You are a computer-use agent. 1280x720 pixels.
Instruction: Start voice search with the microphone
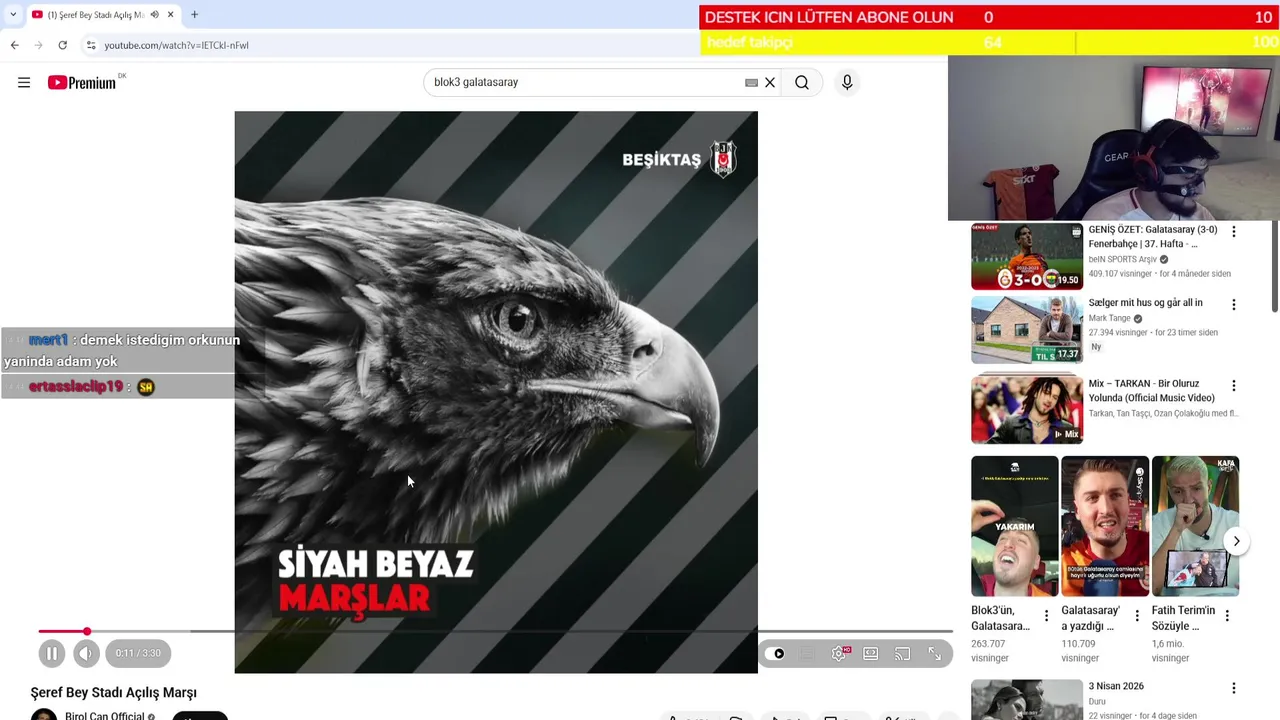pyautogui.click(x=847, y=83)
